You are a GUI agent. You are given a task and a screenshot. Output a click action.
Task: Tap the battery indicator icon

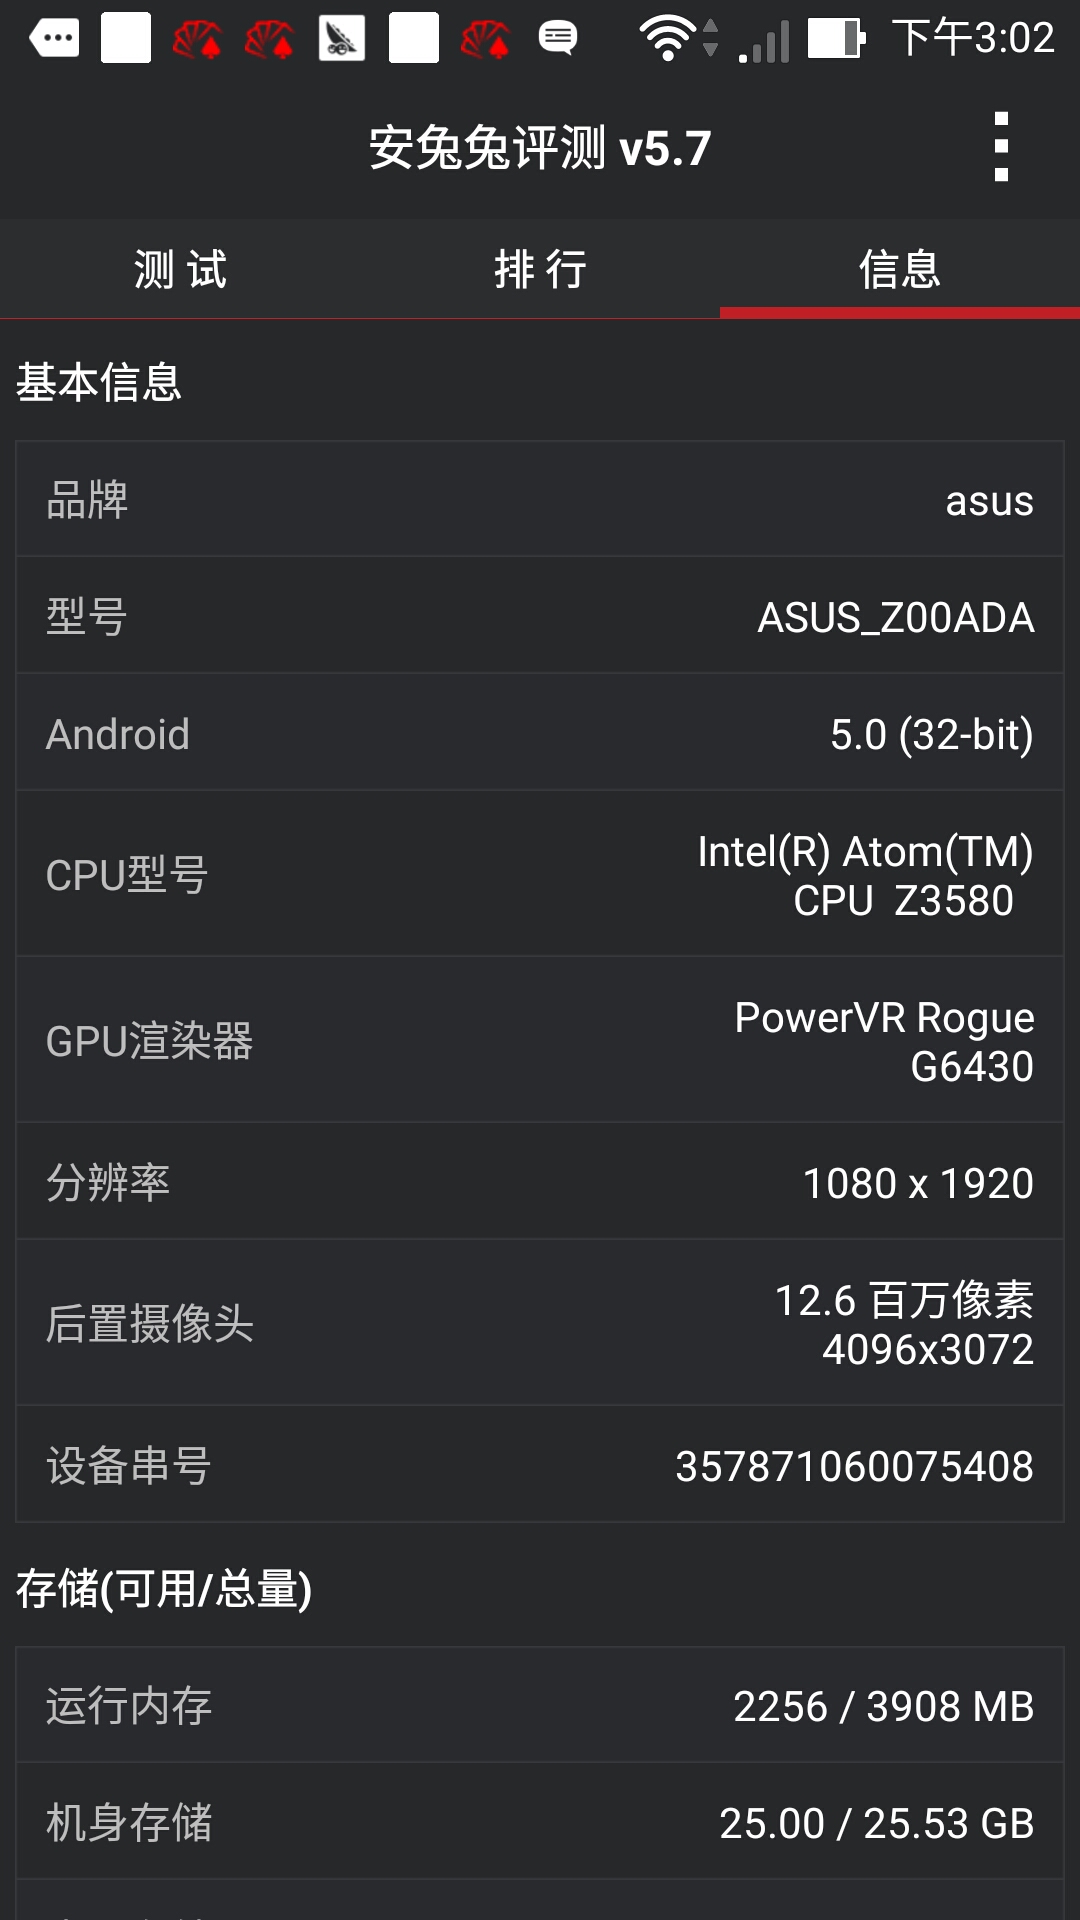836,38
